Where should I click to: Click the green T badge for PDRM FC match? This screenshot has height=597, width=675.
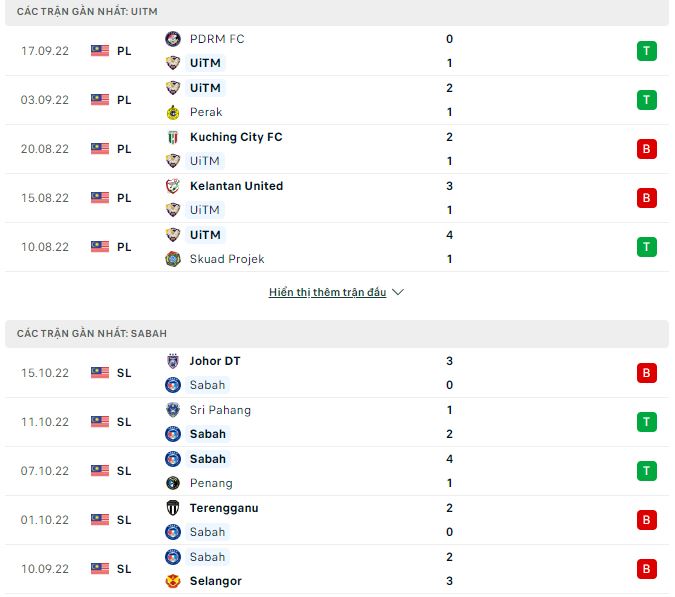(647, 51)
